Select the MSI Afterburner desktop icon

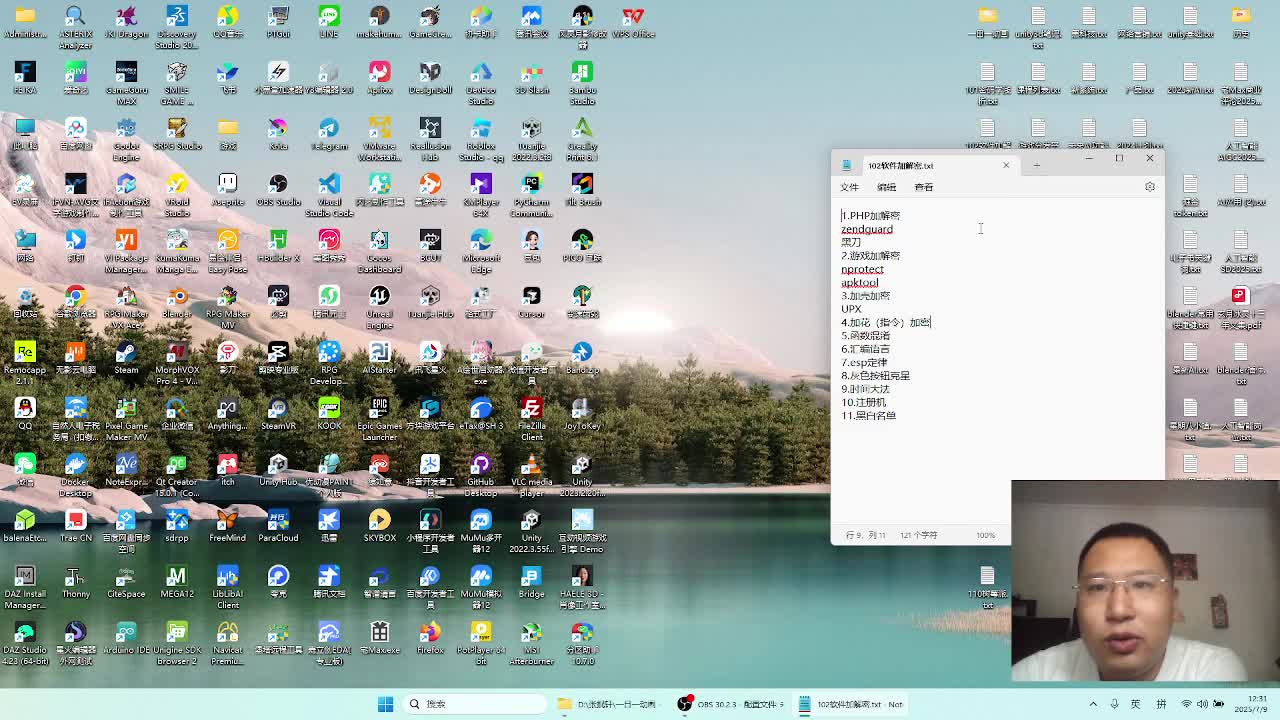532,643
